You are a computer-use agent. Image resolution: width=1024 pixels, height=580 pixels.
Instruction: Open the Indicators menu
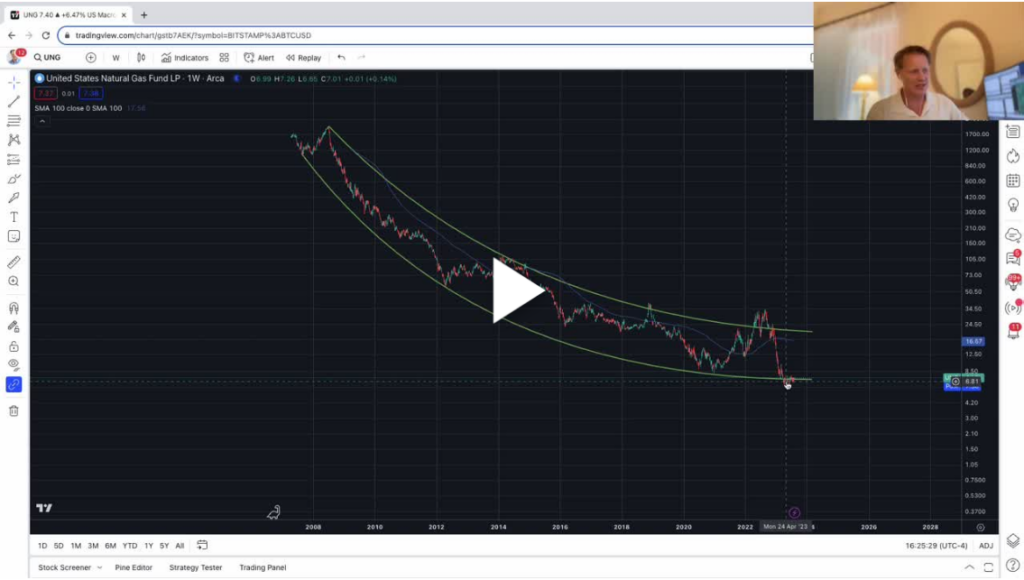coord(185,57)
